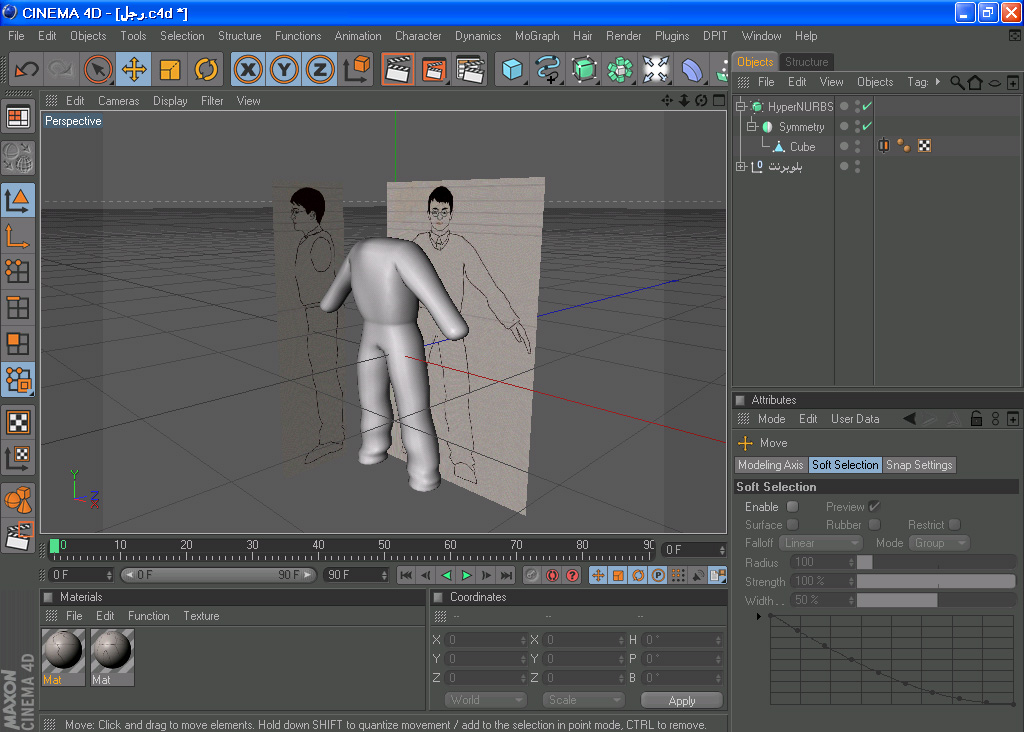This screenshot has height=732, width=1024.
Task: Toggle Y axis lock
Action: click(x=284, y=69)
